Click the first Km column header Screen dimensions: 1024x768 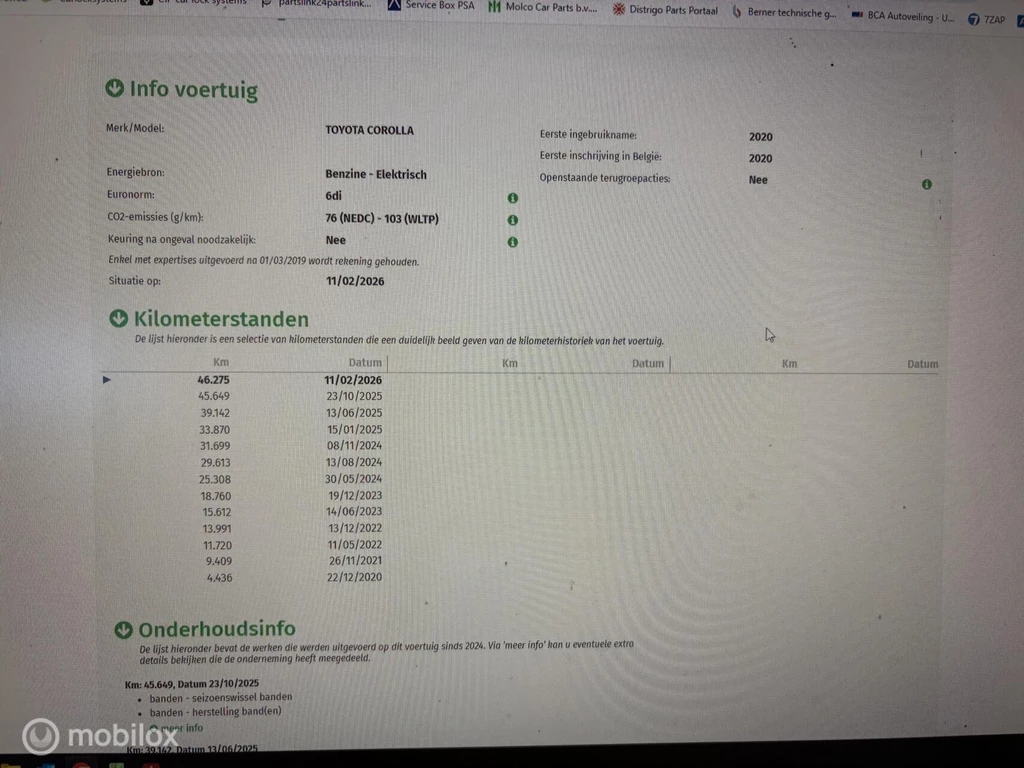[221, 363]
